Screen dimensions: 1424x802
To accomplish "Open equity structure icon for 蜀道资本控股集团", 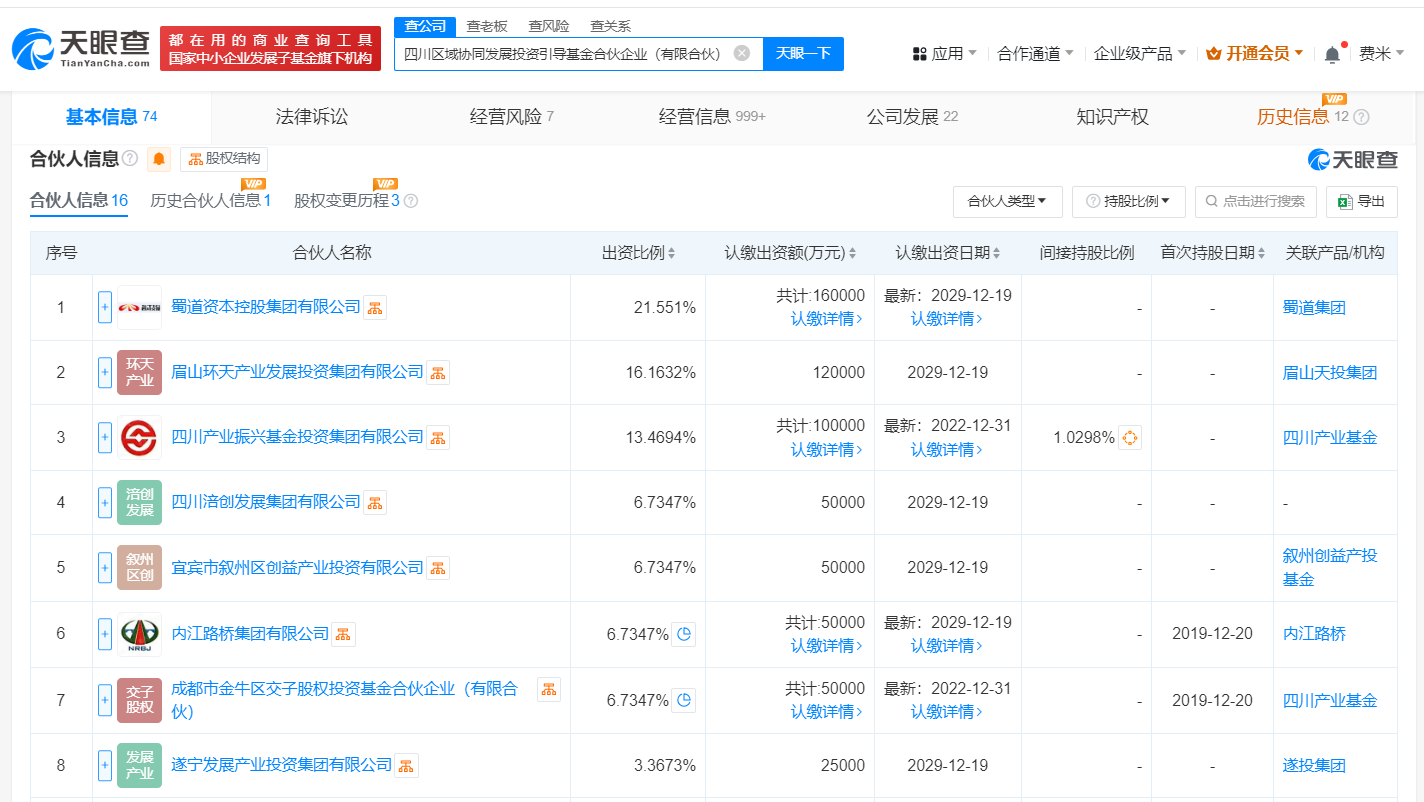I will [x=375, y=307].
